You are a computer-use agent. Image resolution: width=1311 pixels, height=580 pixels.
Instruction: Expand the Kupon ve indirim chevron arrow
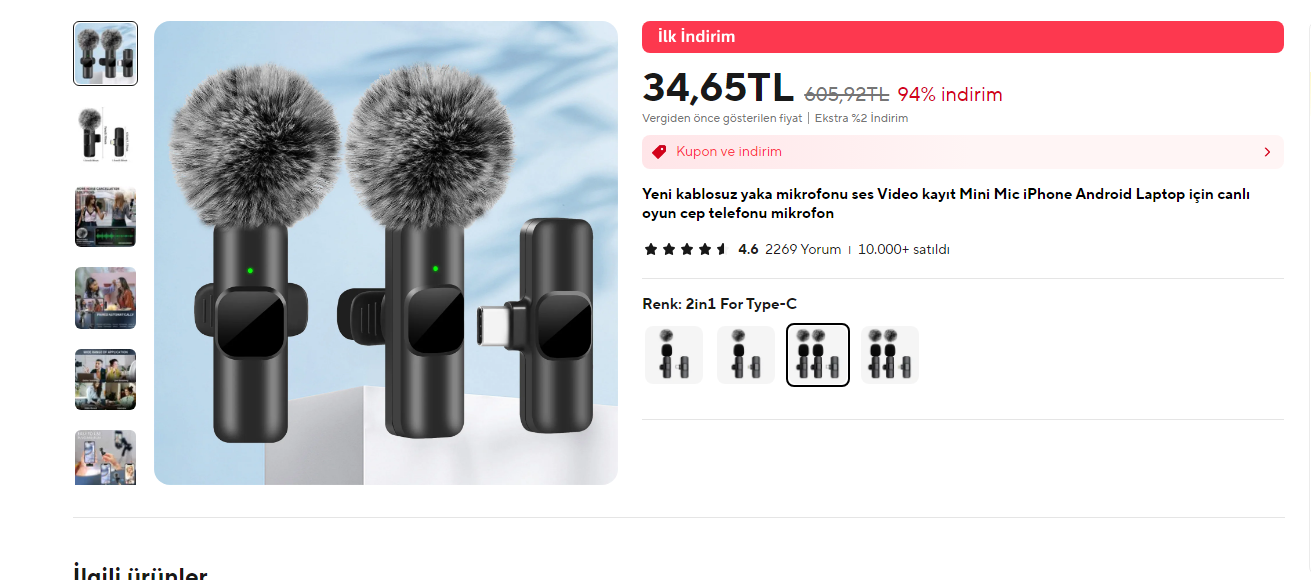[1267, 152]
